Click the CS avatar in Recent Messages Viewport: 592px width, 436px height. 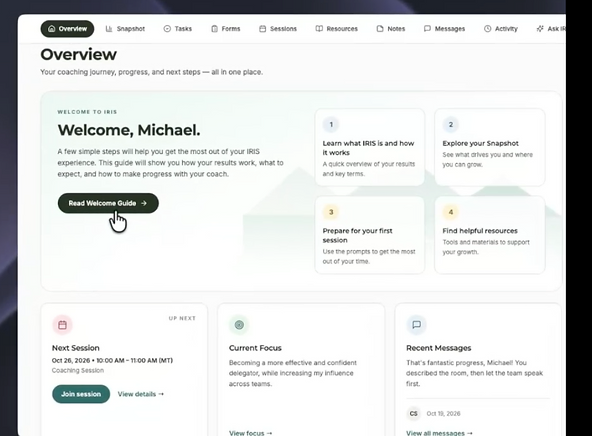click(413, 414)
